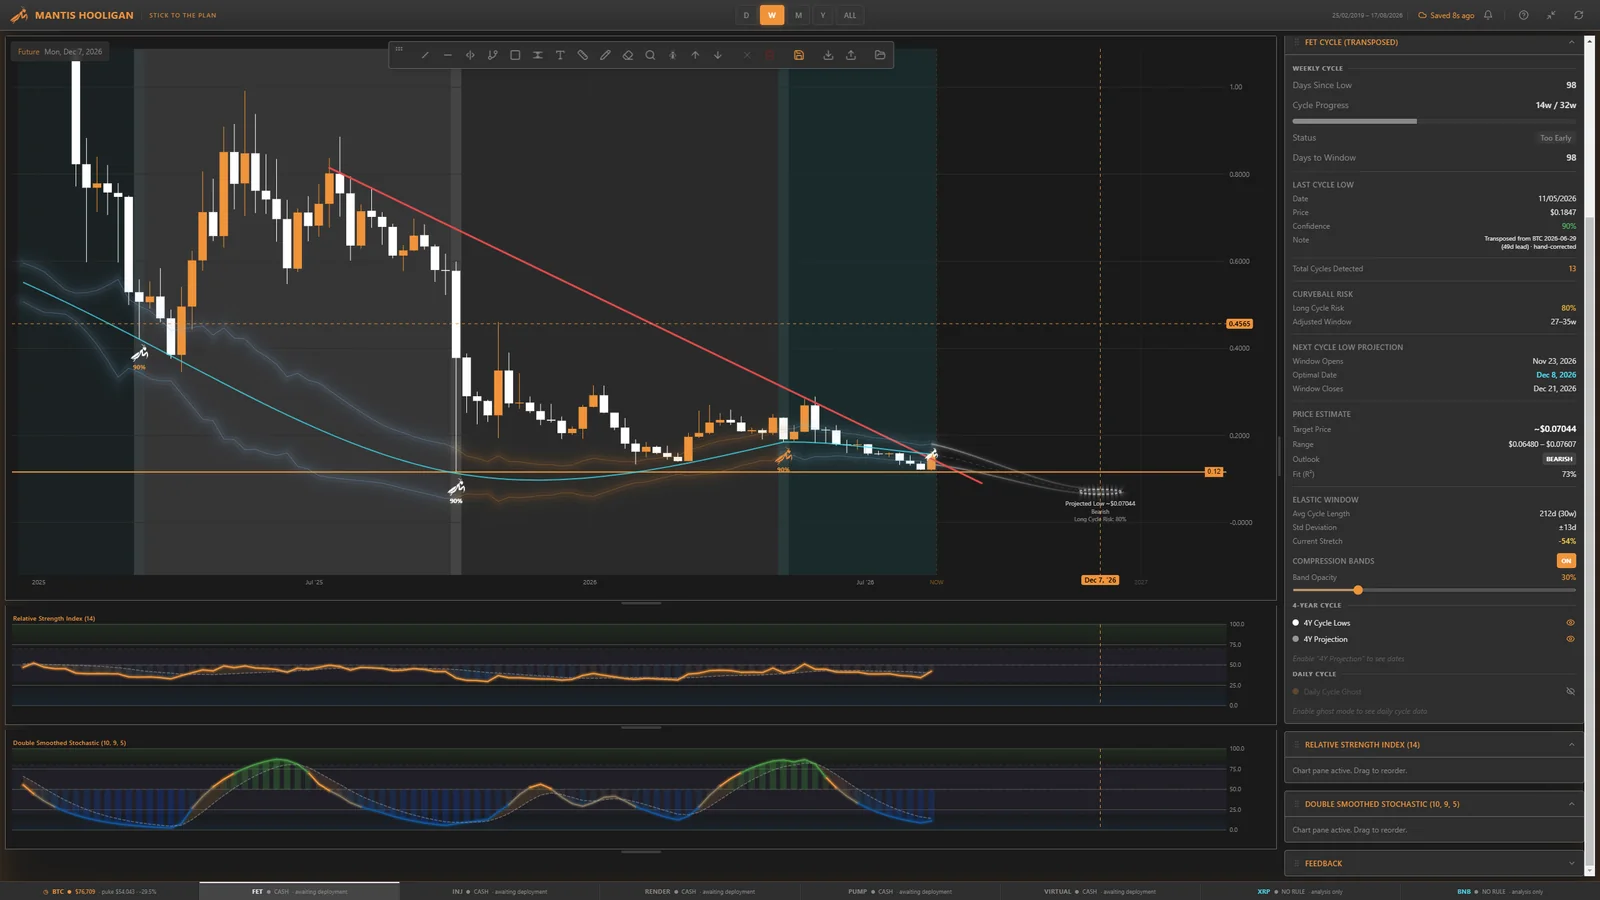Click the 0.12 horizontal line price tag
Image resolution: width=1600 pixels, height=900 pixels.
coord(1214,471)
